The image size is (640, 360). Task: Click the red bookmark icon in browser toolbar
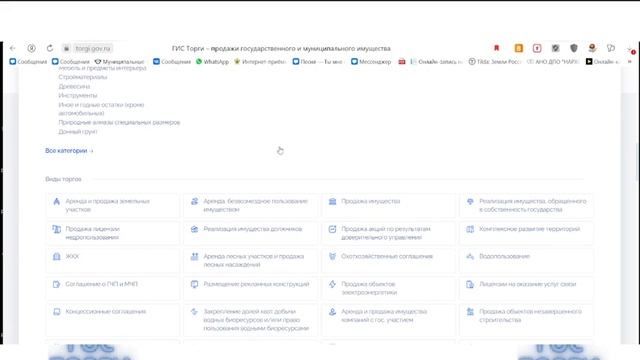497,48
